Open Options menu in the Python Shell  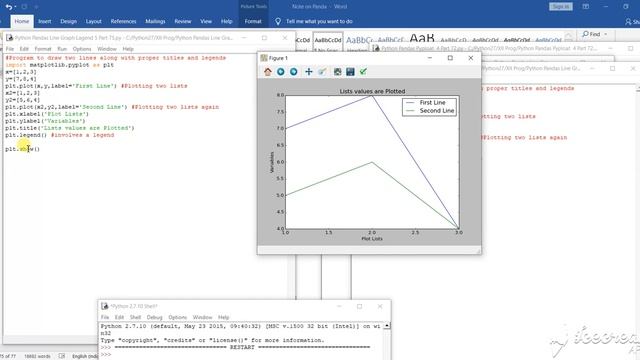[x=178, y=317]
